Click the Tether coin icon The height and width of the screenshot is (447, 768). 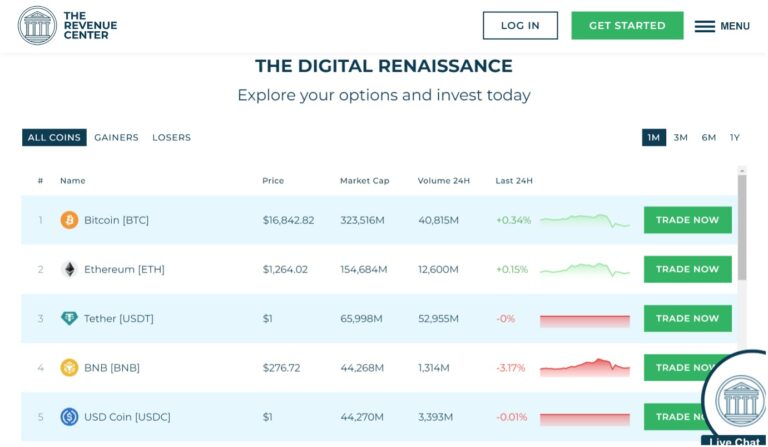69,318
